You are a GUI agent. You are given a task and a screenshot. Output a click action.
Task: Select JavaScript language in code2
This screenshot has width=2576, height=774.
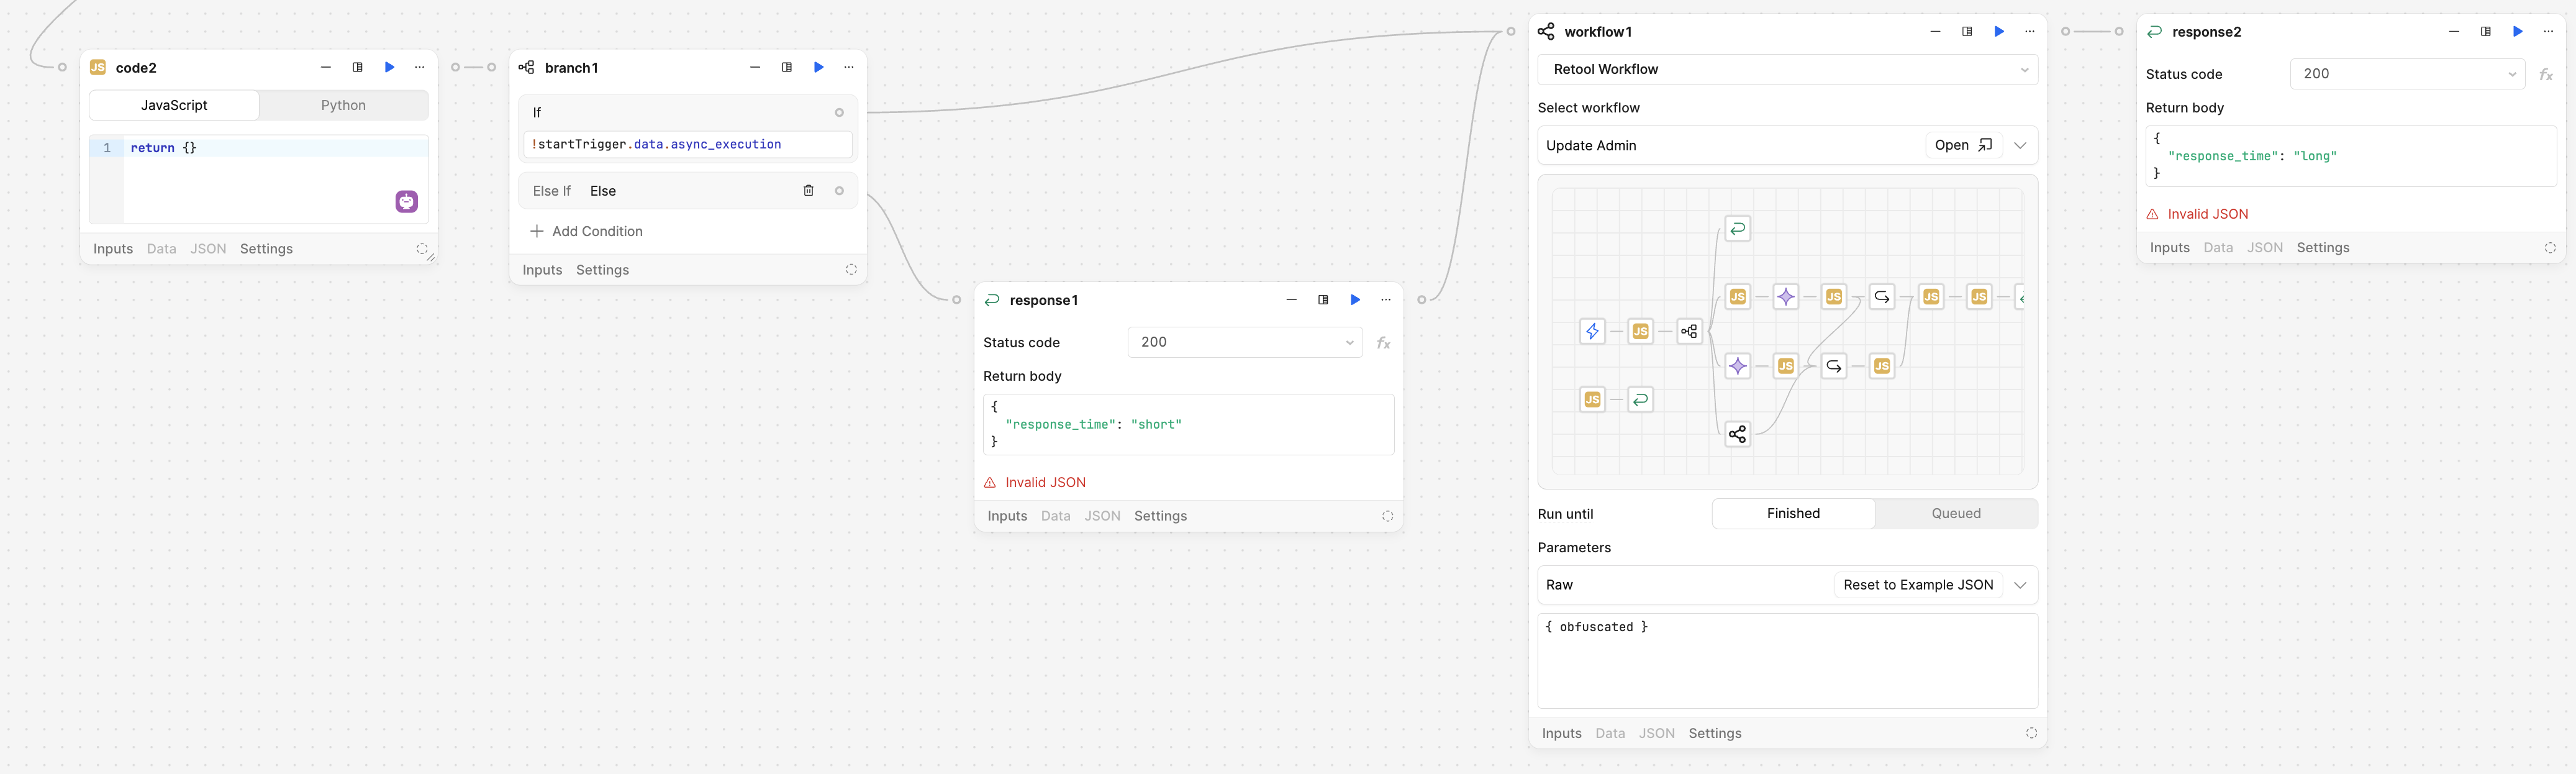click(174, 105)
